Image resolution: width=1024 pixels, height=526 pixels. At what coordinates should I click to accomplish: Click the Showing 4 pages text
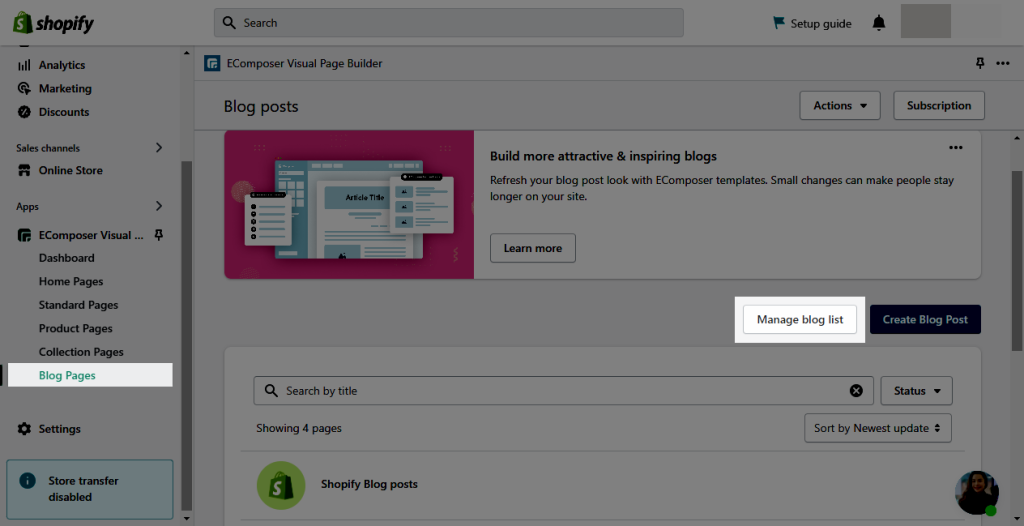click(x=298, y=429)
